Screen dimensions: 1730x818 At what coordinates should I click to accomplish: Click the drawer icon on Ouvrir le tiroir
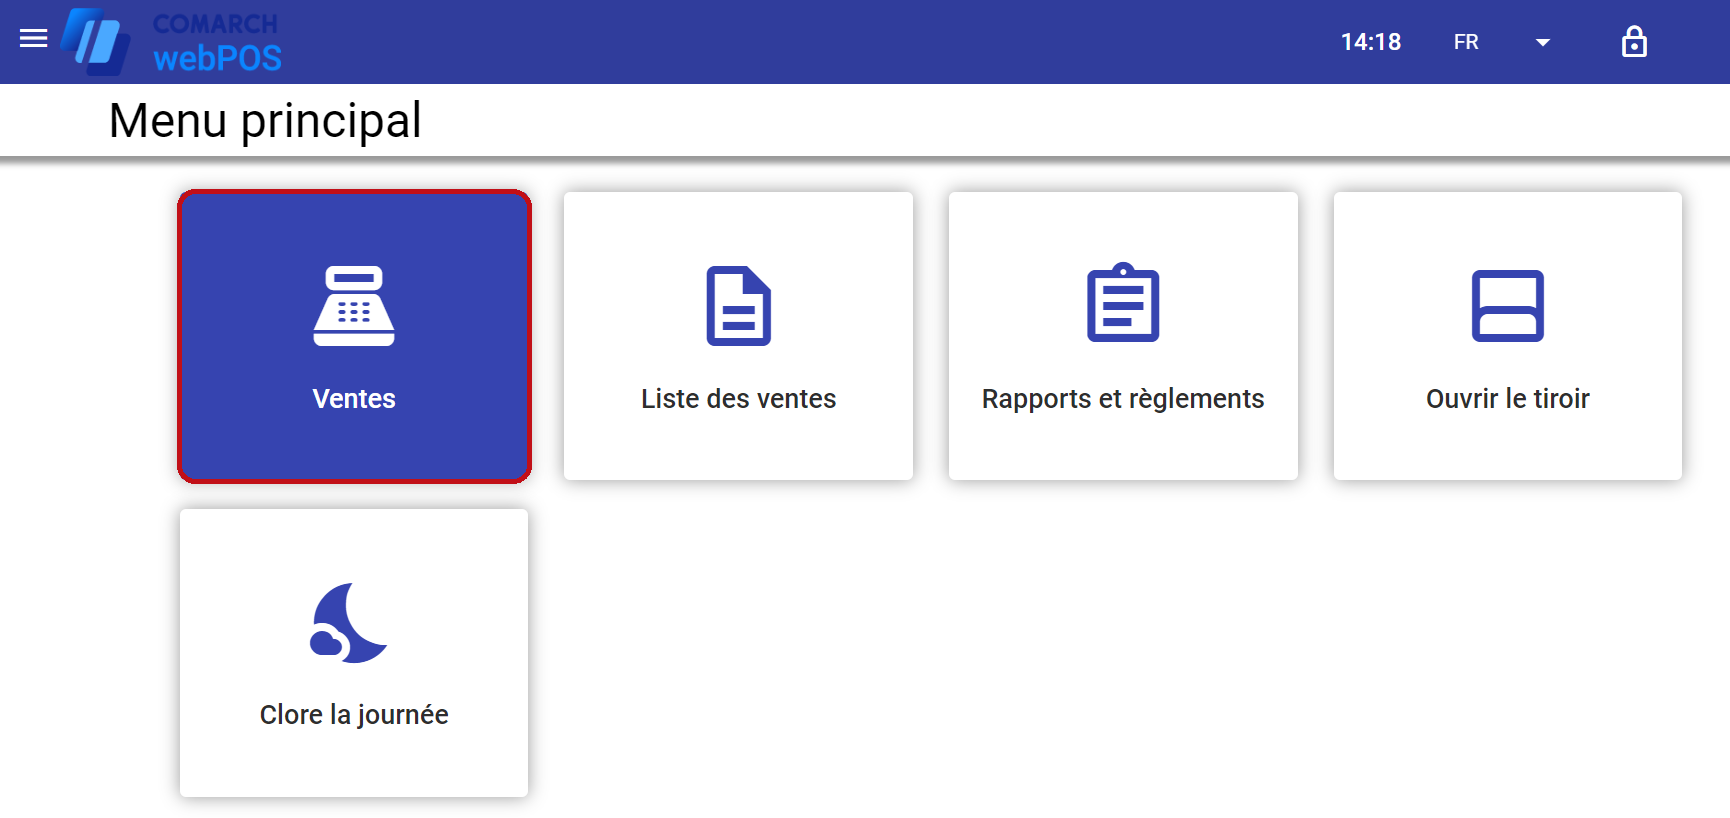(1508, 306)
